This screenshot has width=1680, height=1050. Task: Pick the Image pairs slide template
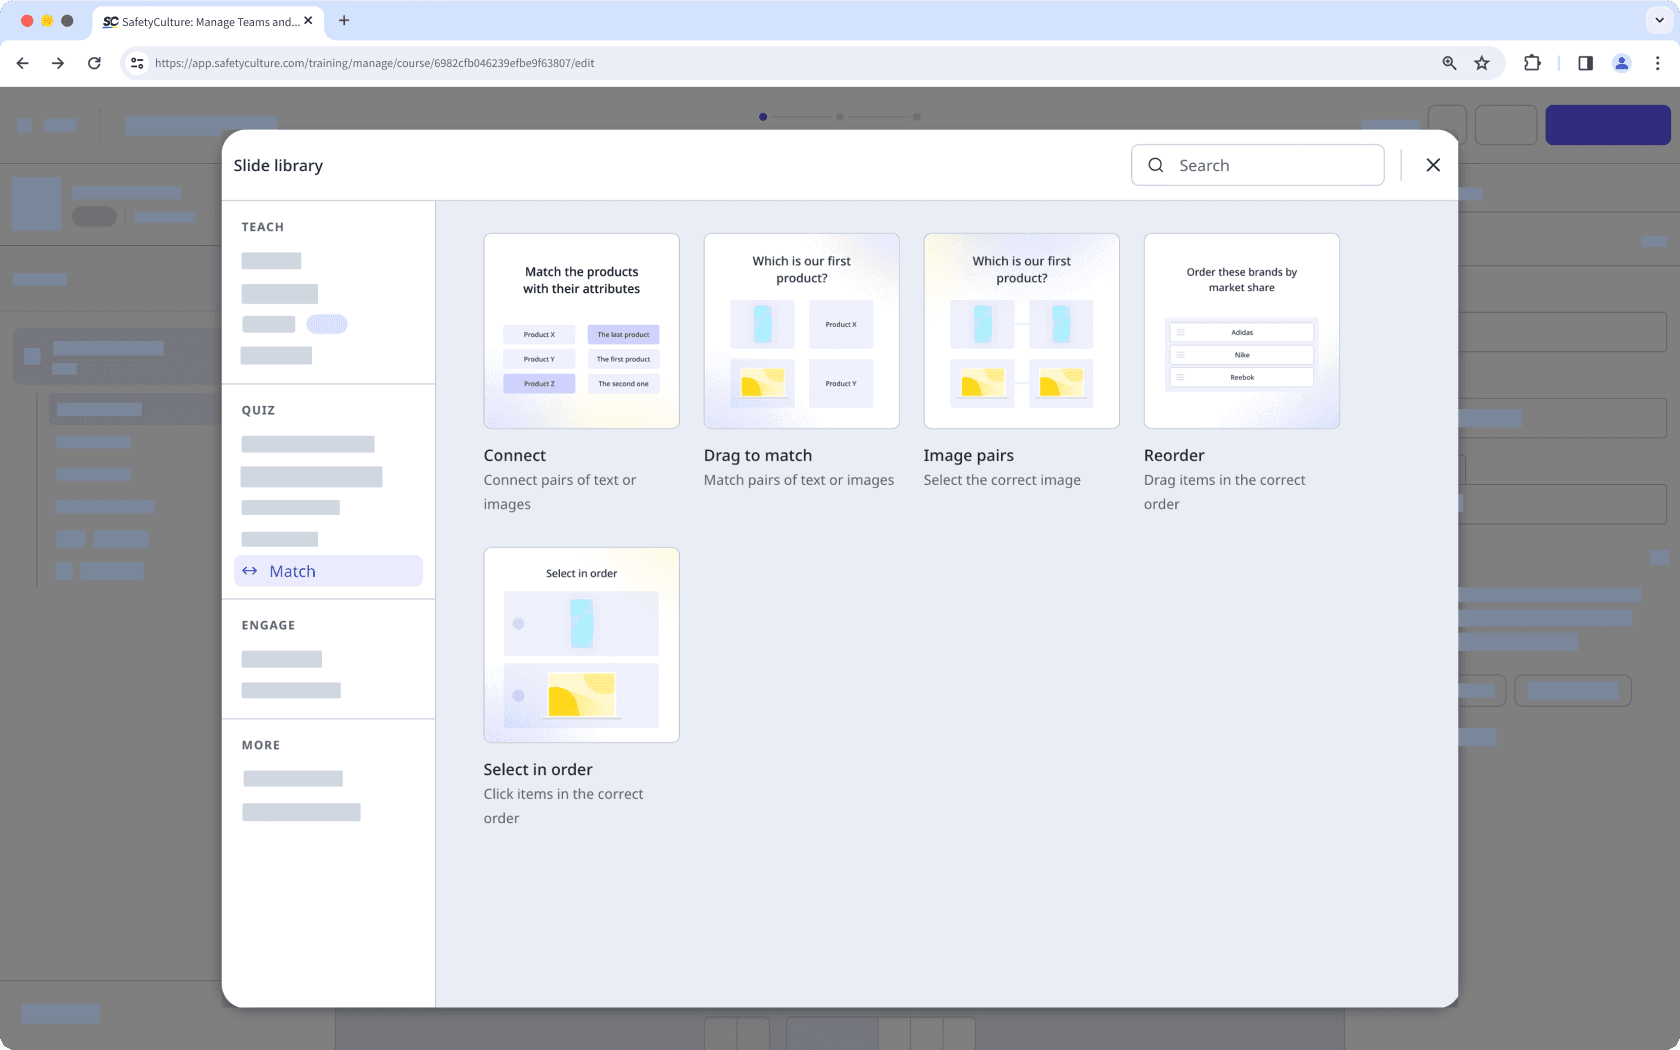point(1021,330)
